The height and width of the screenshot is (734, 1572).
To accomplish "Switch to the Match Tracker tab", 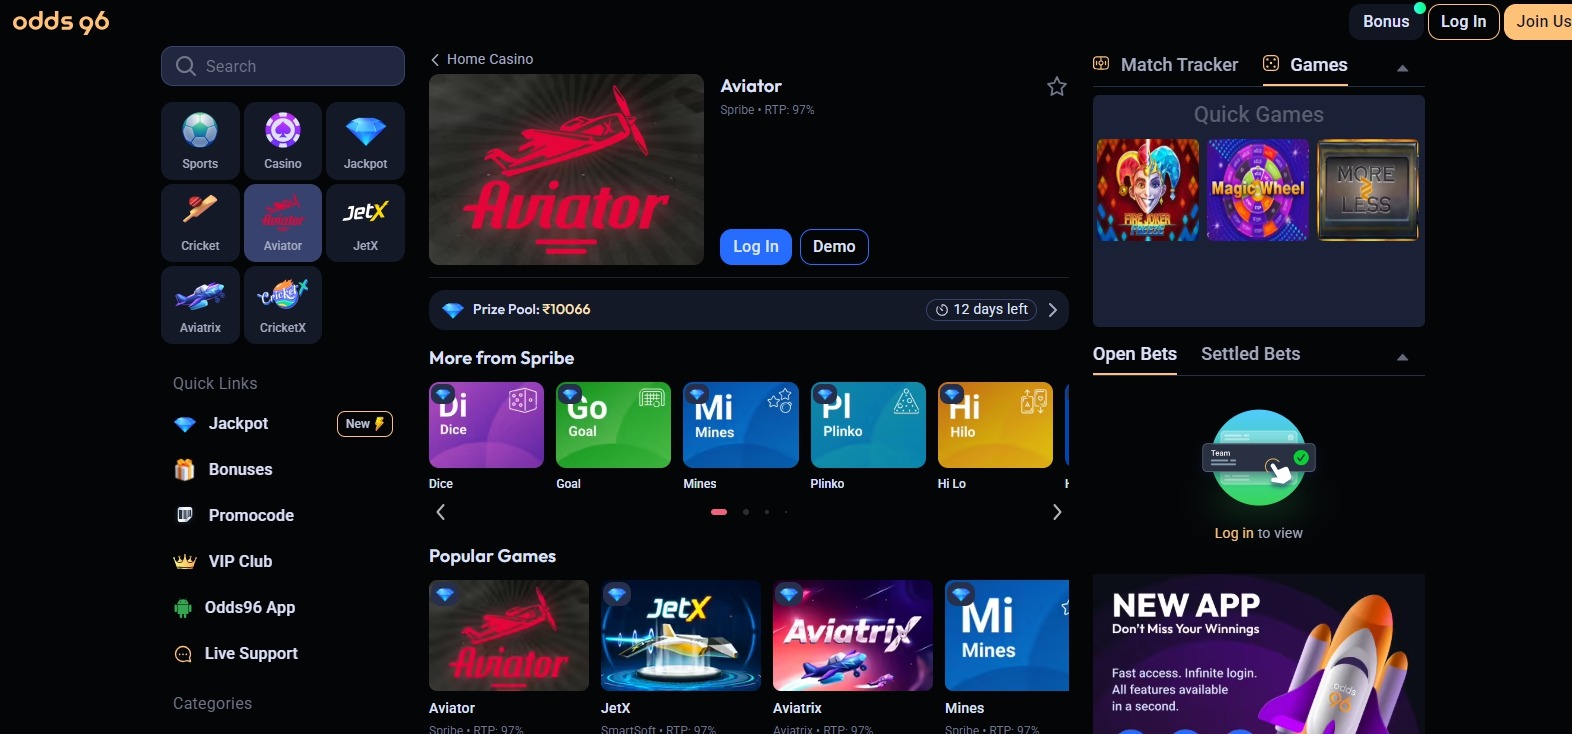I will coord(1166,65).
